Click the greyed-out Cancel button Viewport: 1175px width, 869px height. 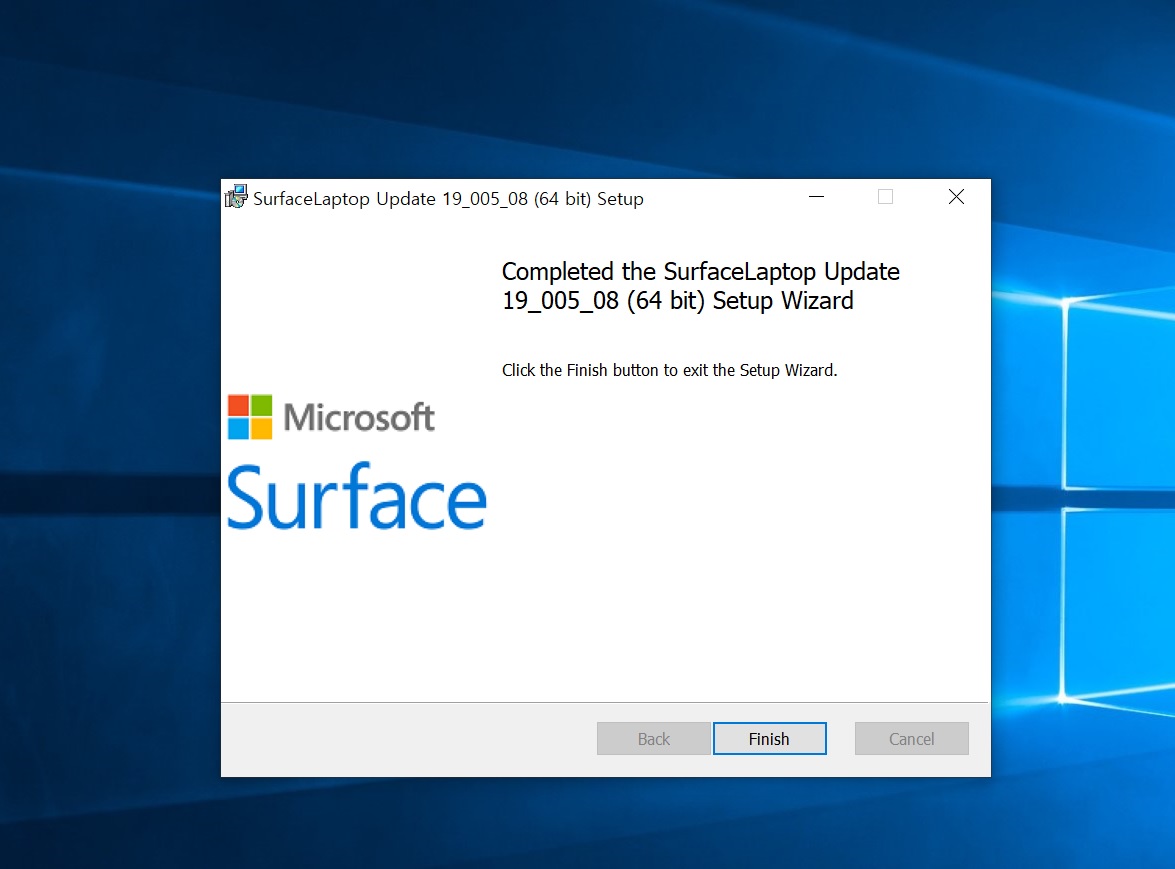click(x=911, y=739)
